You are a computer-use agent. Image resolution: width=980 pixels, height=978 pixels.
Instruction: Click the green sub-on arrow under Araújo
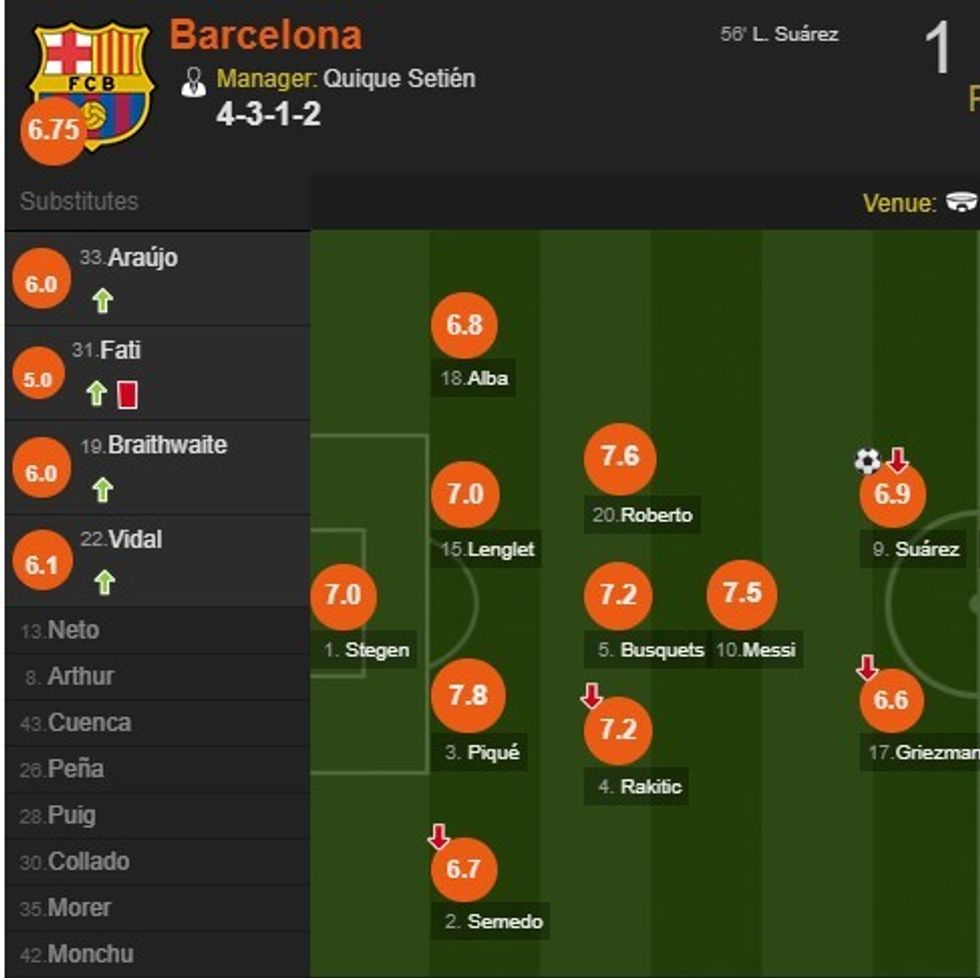[102, 301]
